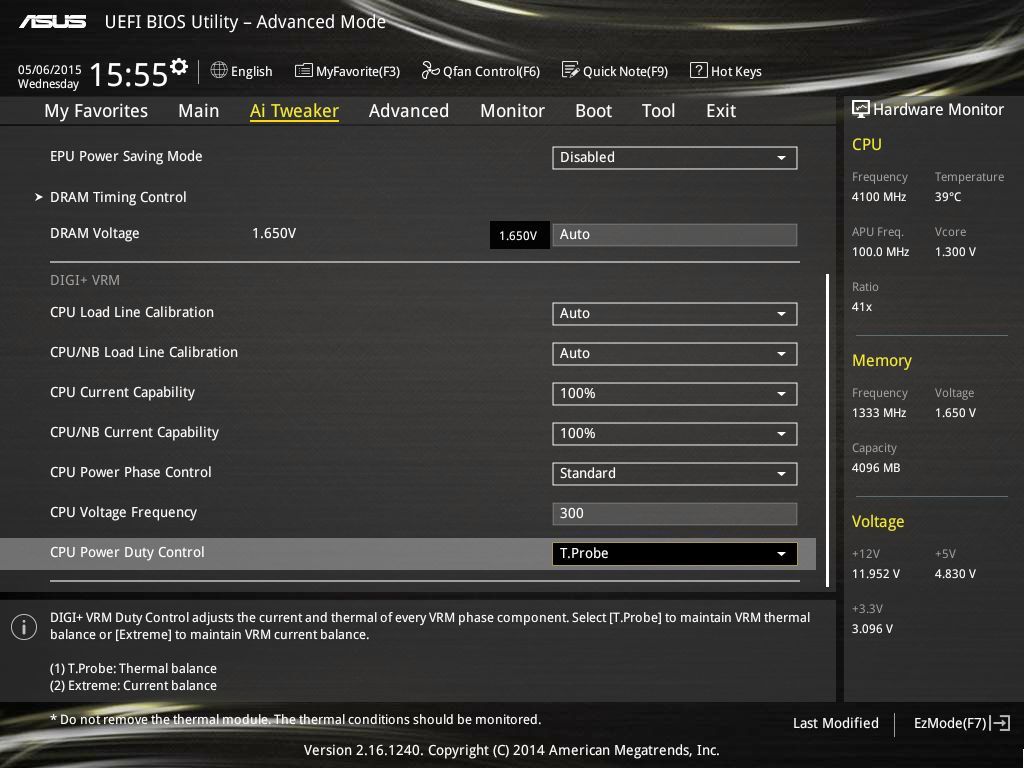
Task: Open the EPU Power Saving Mode dropdown
Action: point(674,157)
